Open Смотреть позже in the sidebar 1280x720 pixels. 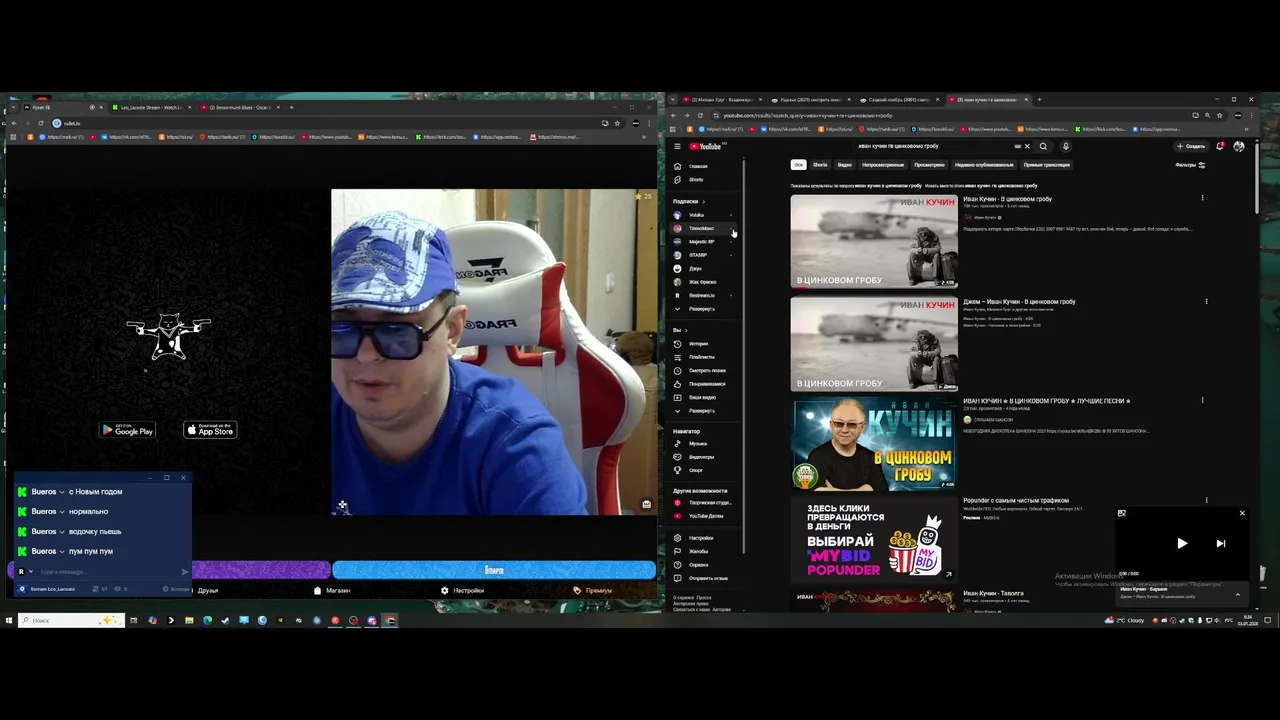click(706, 371)
